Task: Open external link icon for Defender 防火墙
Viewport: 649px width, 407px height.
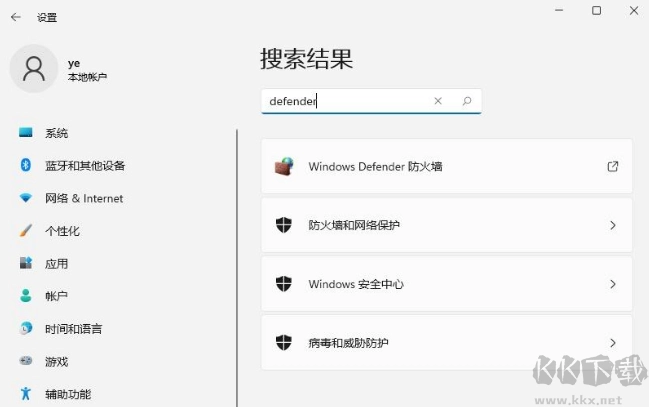Action: click(x=613, y=167)
